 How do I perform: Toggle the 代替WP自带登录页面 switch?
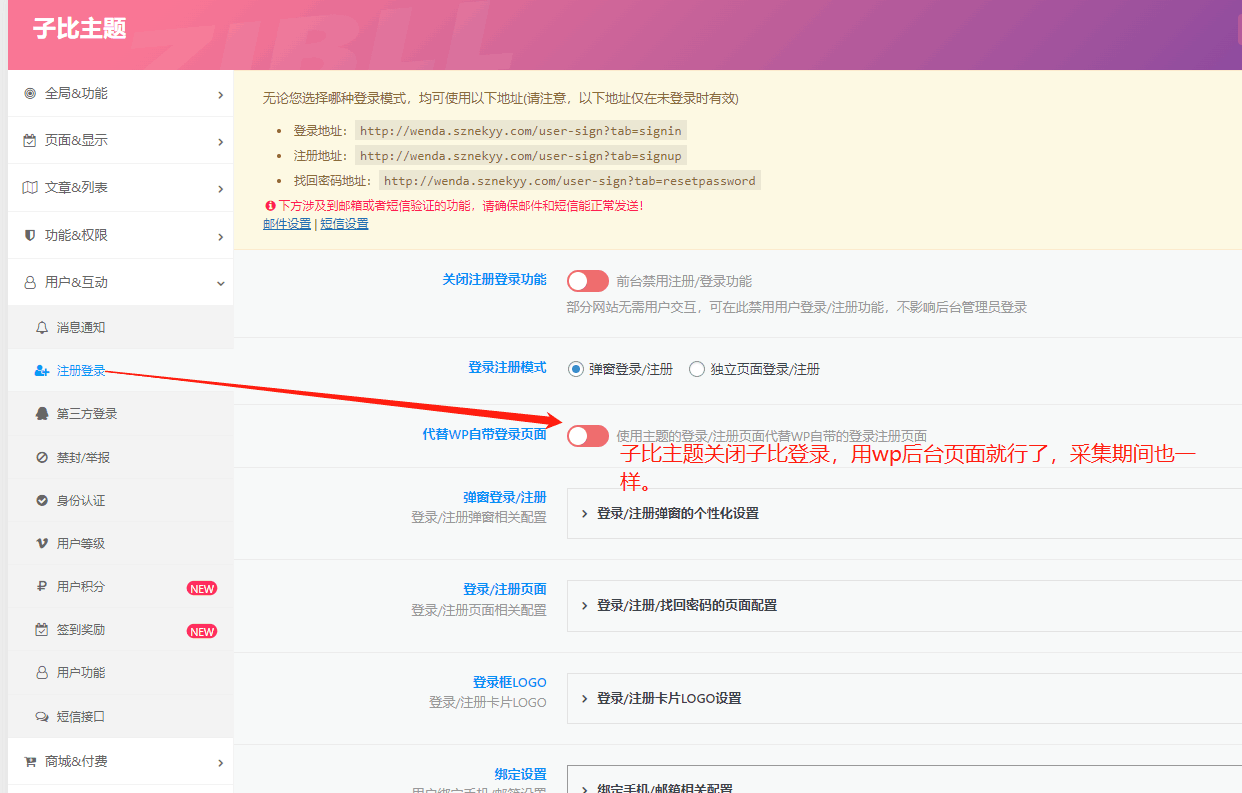(588, 436)
